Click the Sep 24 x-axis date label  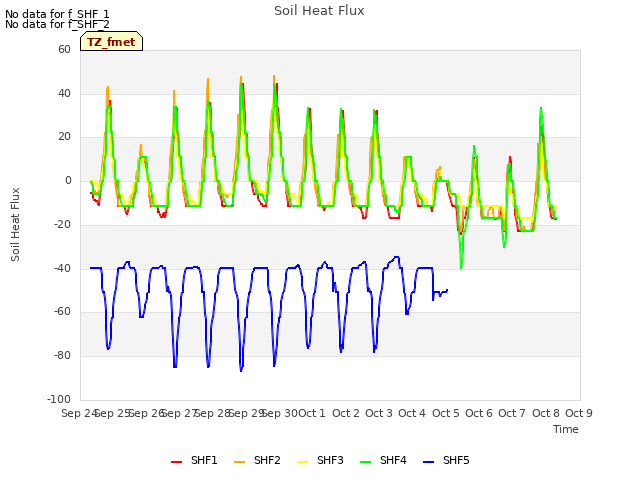(79, 413)
